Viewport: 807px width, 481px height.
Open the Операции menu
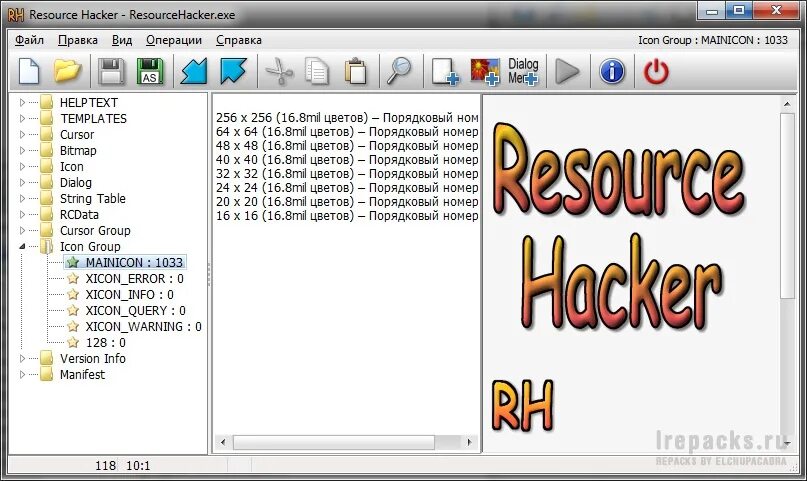coord(174,40)
